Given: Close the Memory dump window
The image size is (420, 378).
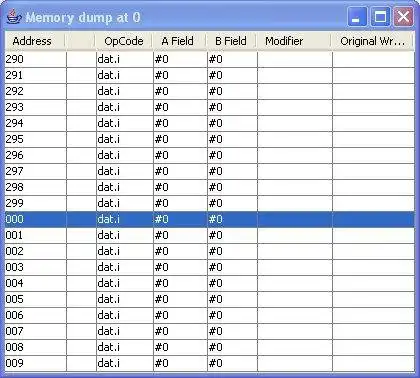Looking at the screenshot, I should click(403, 17).
